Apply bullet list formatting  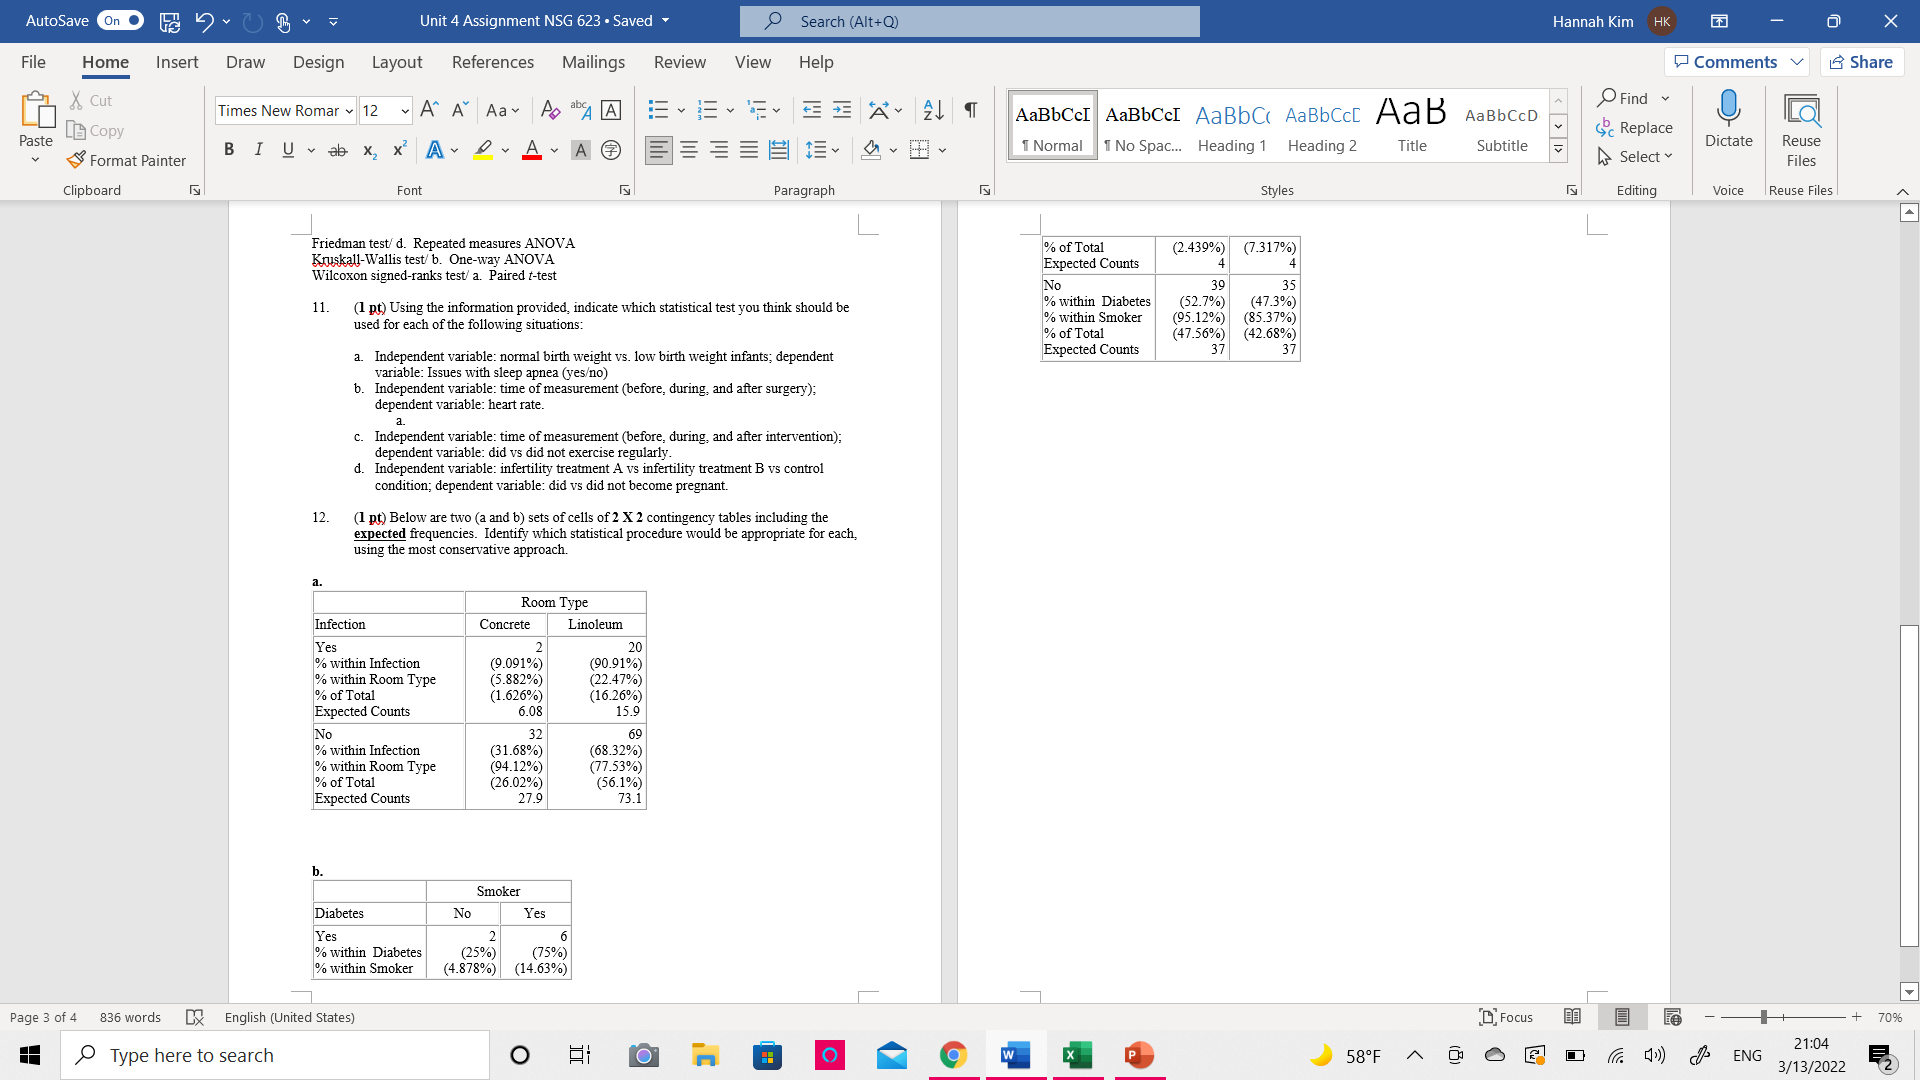(x=658, y=110)
